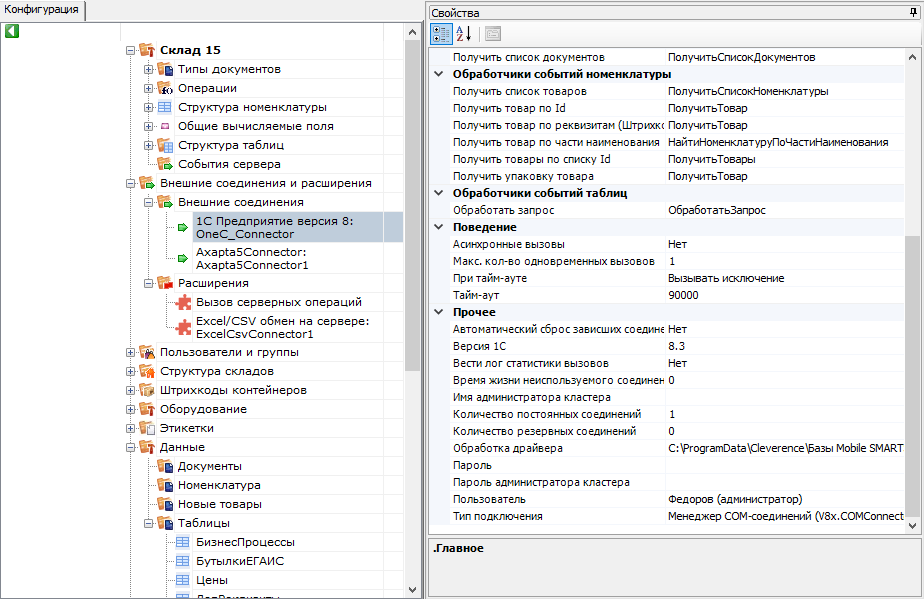This screenshot has height=599, width=924.
Task: Click the puzzle icon for Вызов серверных операций
Action: [x=184, y=302]
